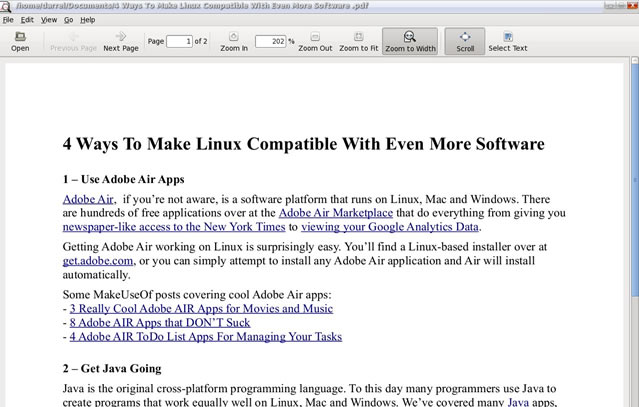Screen dimensions: 639x407
Task: Click the scrollbar up arrow
Action: pos(635,60)
